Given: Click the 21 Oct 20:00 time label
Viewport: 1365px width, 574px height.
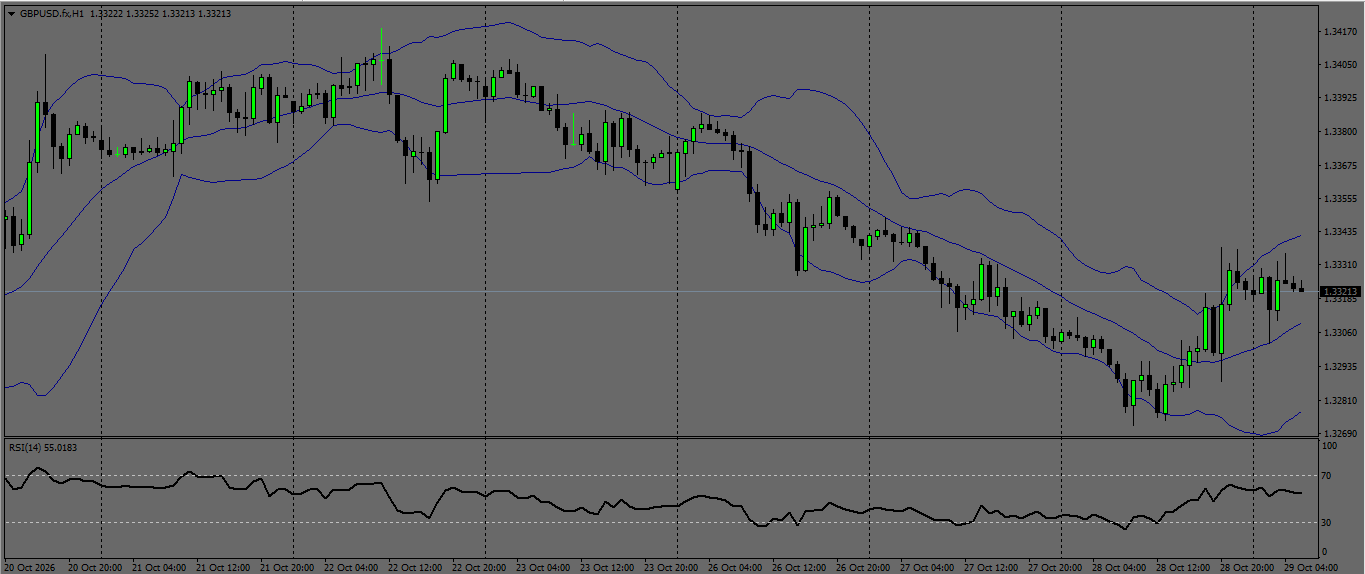Looking at the screenshot, I should 287,567.
